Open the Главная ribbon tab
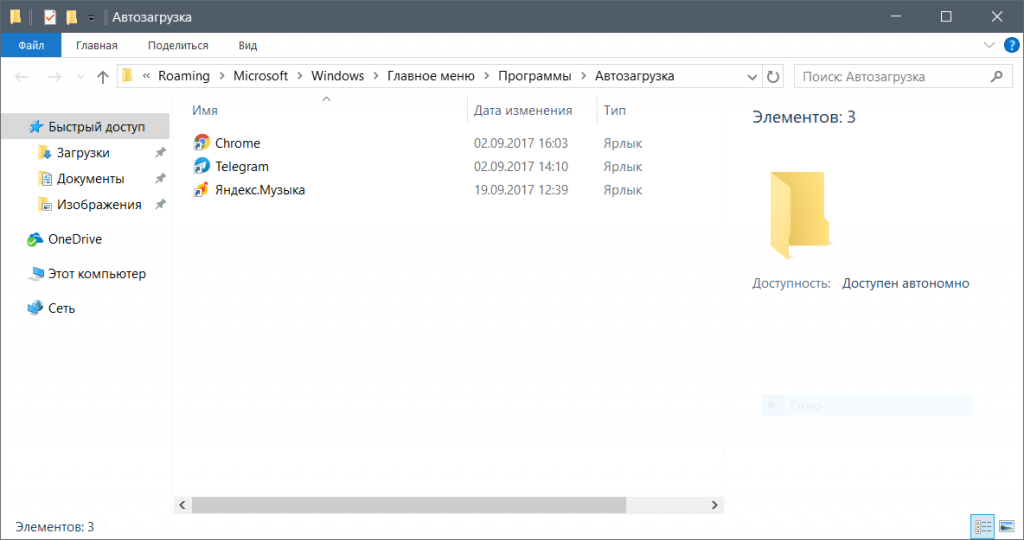The height and width of the screenshot is (540, 1024). (x=97, y=45)
